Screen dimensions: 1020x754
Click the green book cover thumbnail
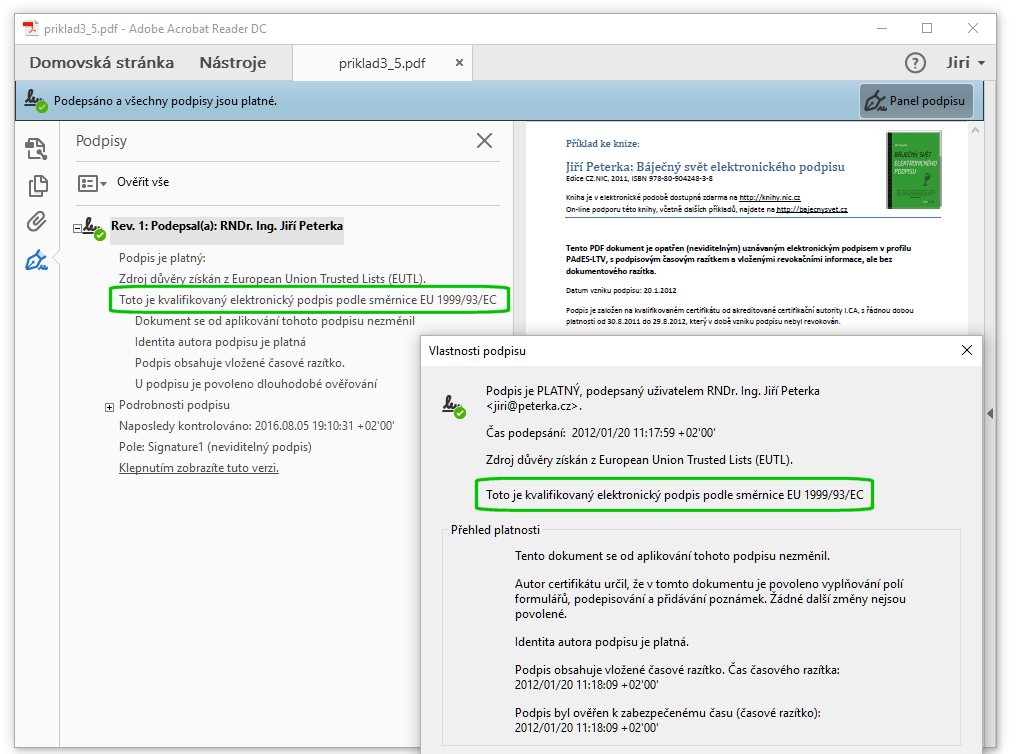[x=913, y=170]
